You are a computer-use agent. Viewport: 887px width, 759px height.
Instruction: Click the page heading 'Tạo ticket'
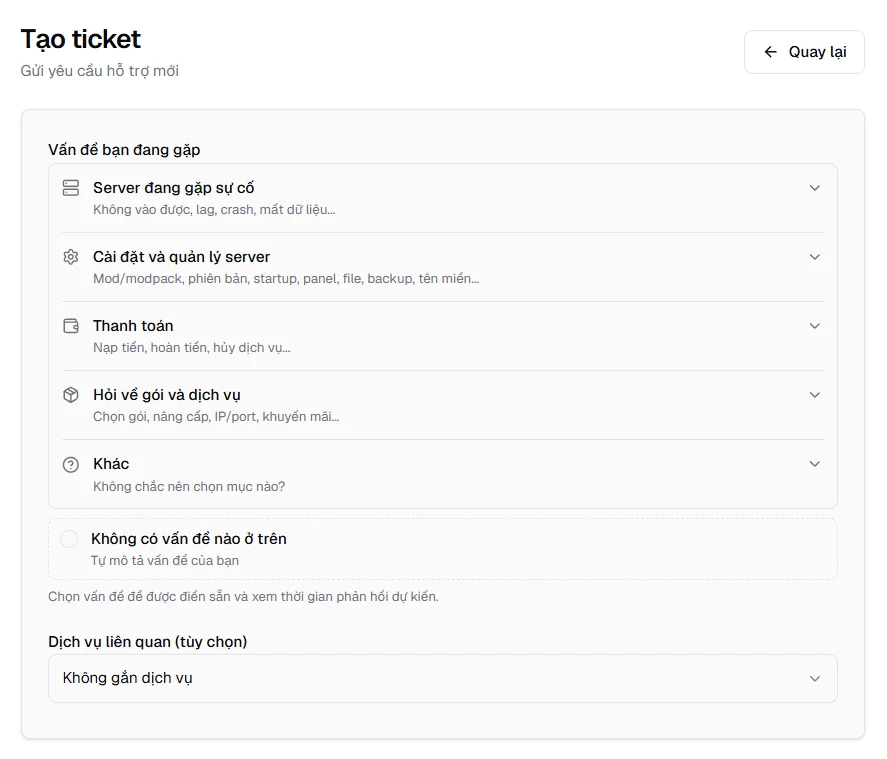pos(81,39)
